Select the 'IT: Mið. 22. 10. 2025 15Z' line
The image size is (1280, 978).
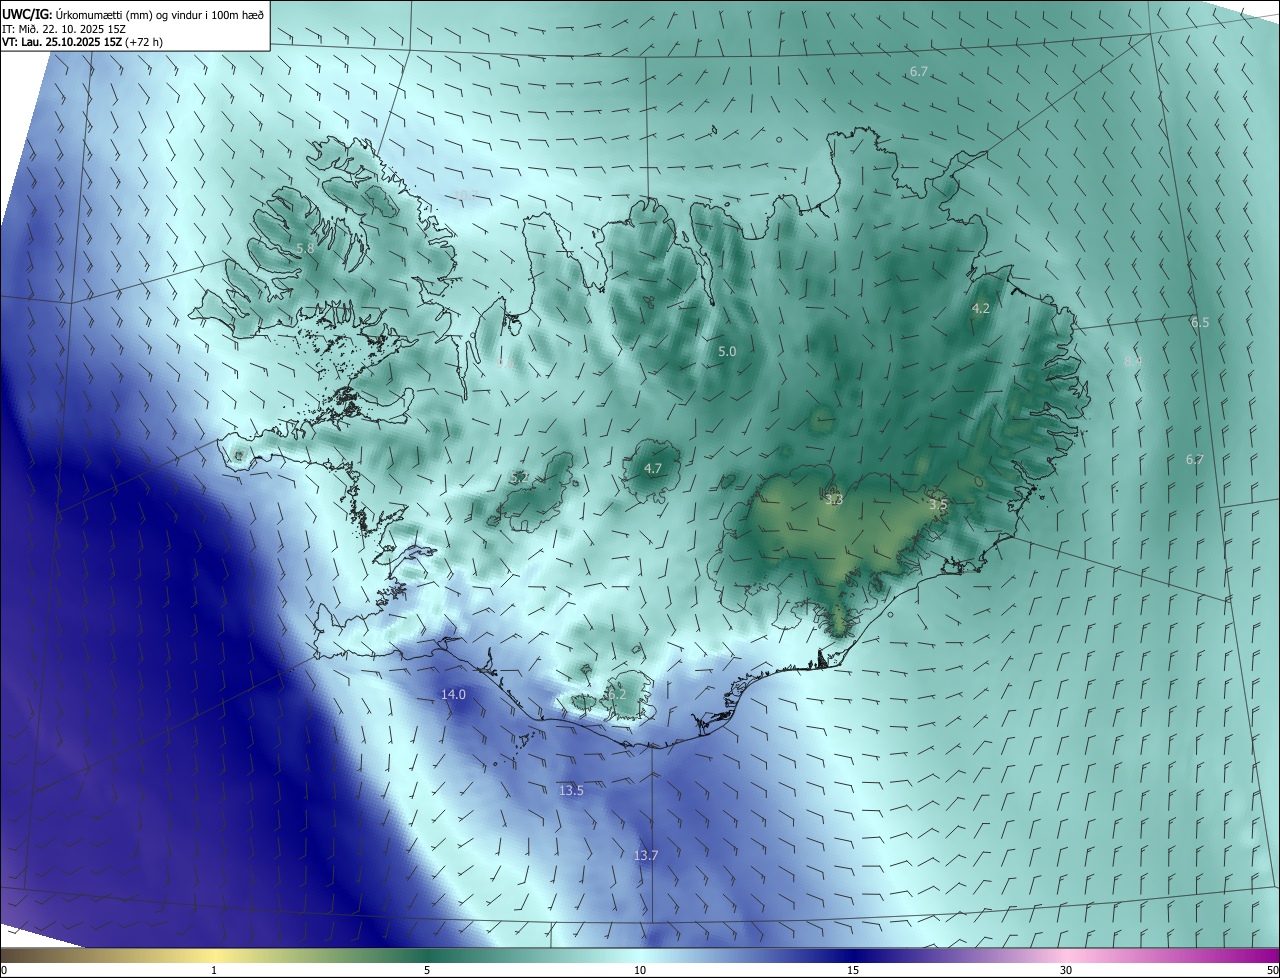63,29
